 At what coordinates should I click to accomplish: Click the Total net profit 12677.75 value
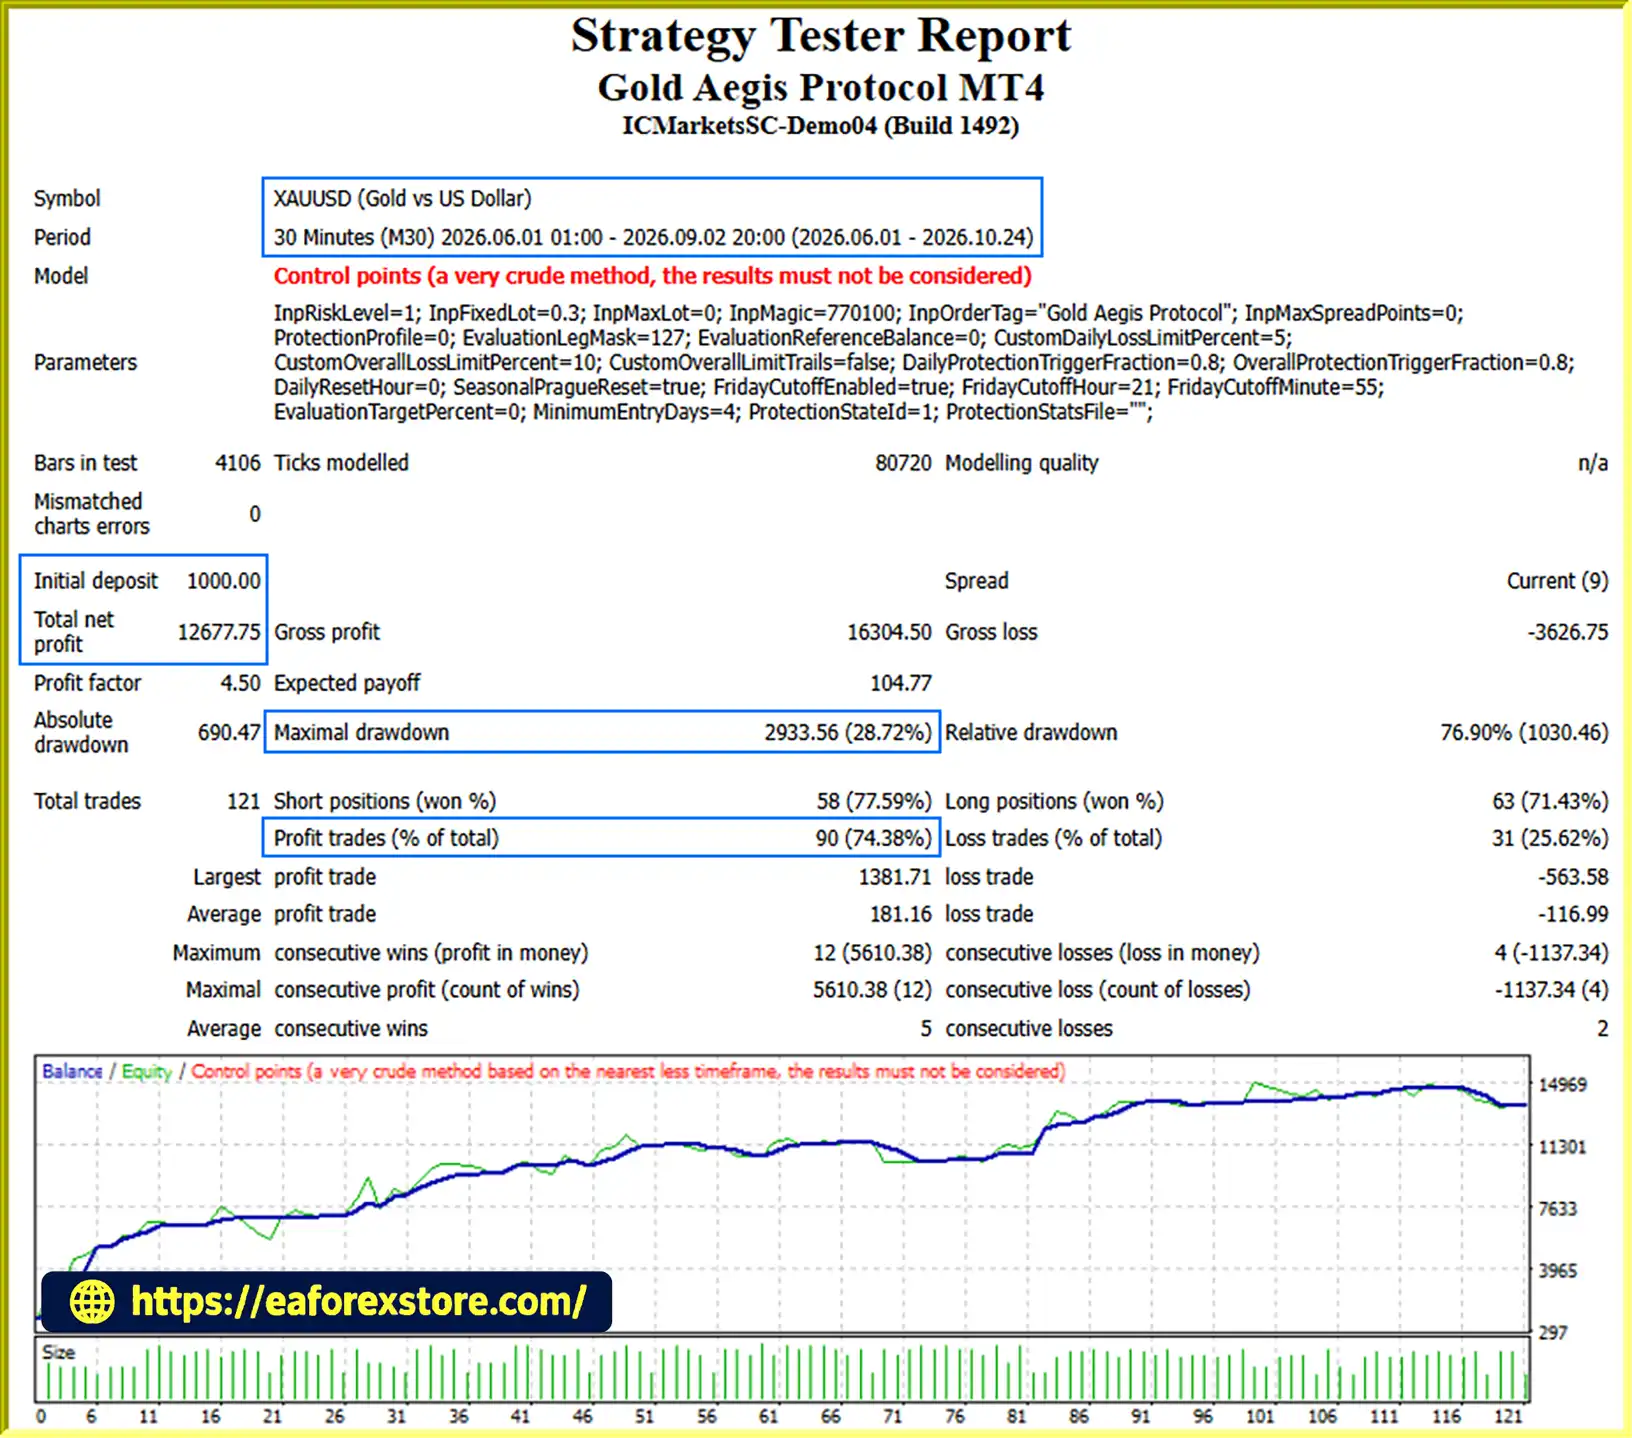tap(218, 632)
